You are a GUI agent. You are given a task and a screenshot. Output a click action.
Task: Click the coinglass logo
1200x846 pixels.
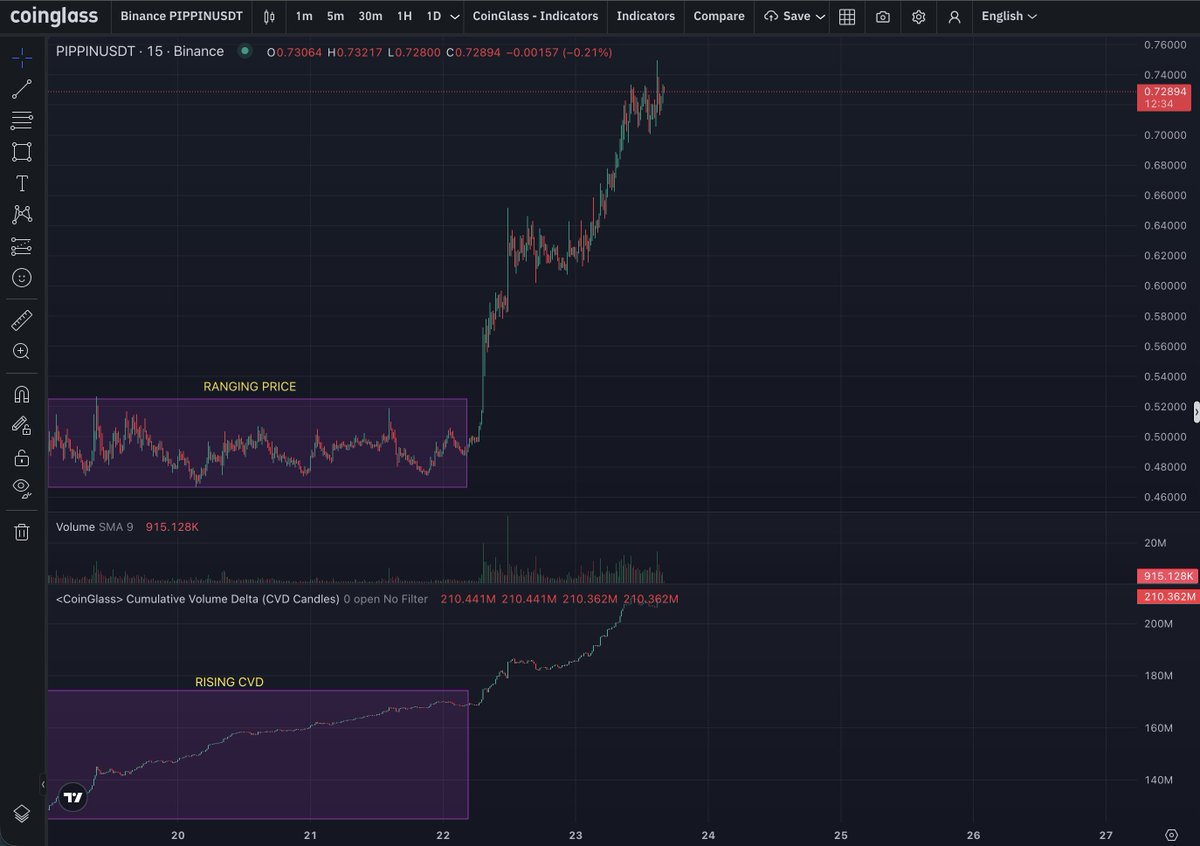click(54, 16)
